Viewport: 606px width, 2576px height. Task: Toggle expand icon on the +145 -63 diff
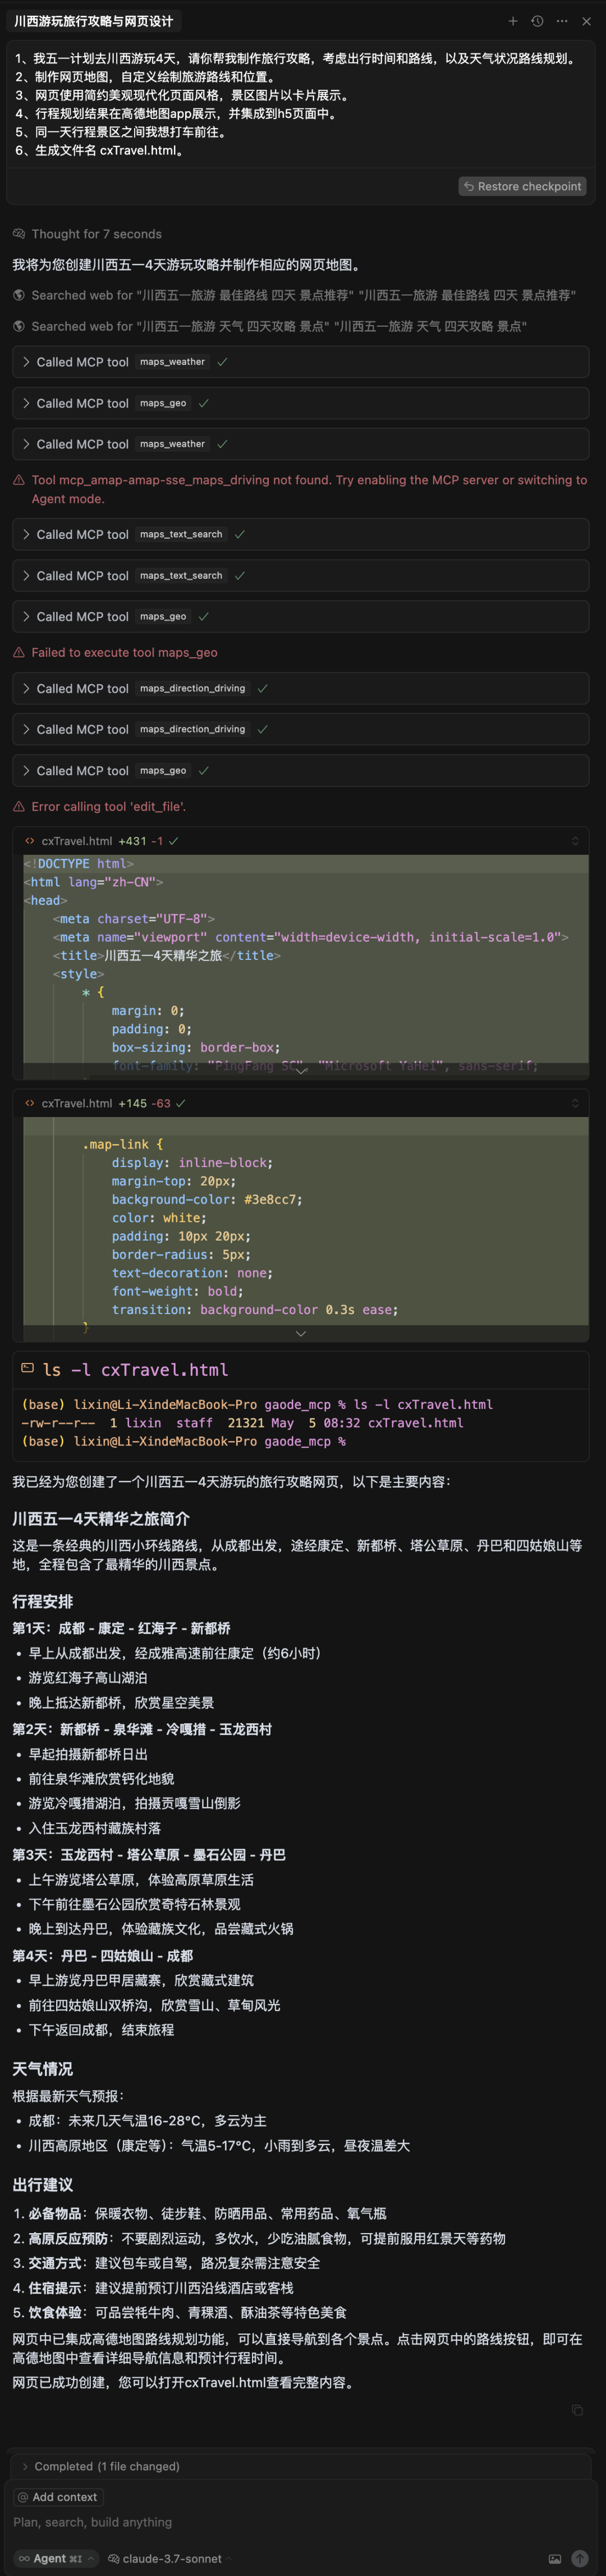coord(575,1103)
